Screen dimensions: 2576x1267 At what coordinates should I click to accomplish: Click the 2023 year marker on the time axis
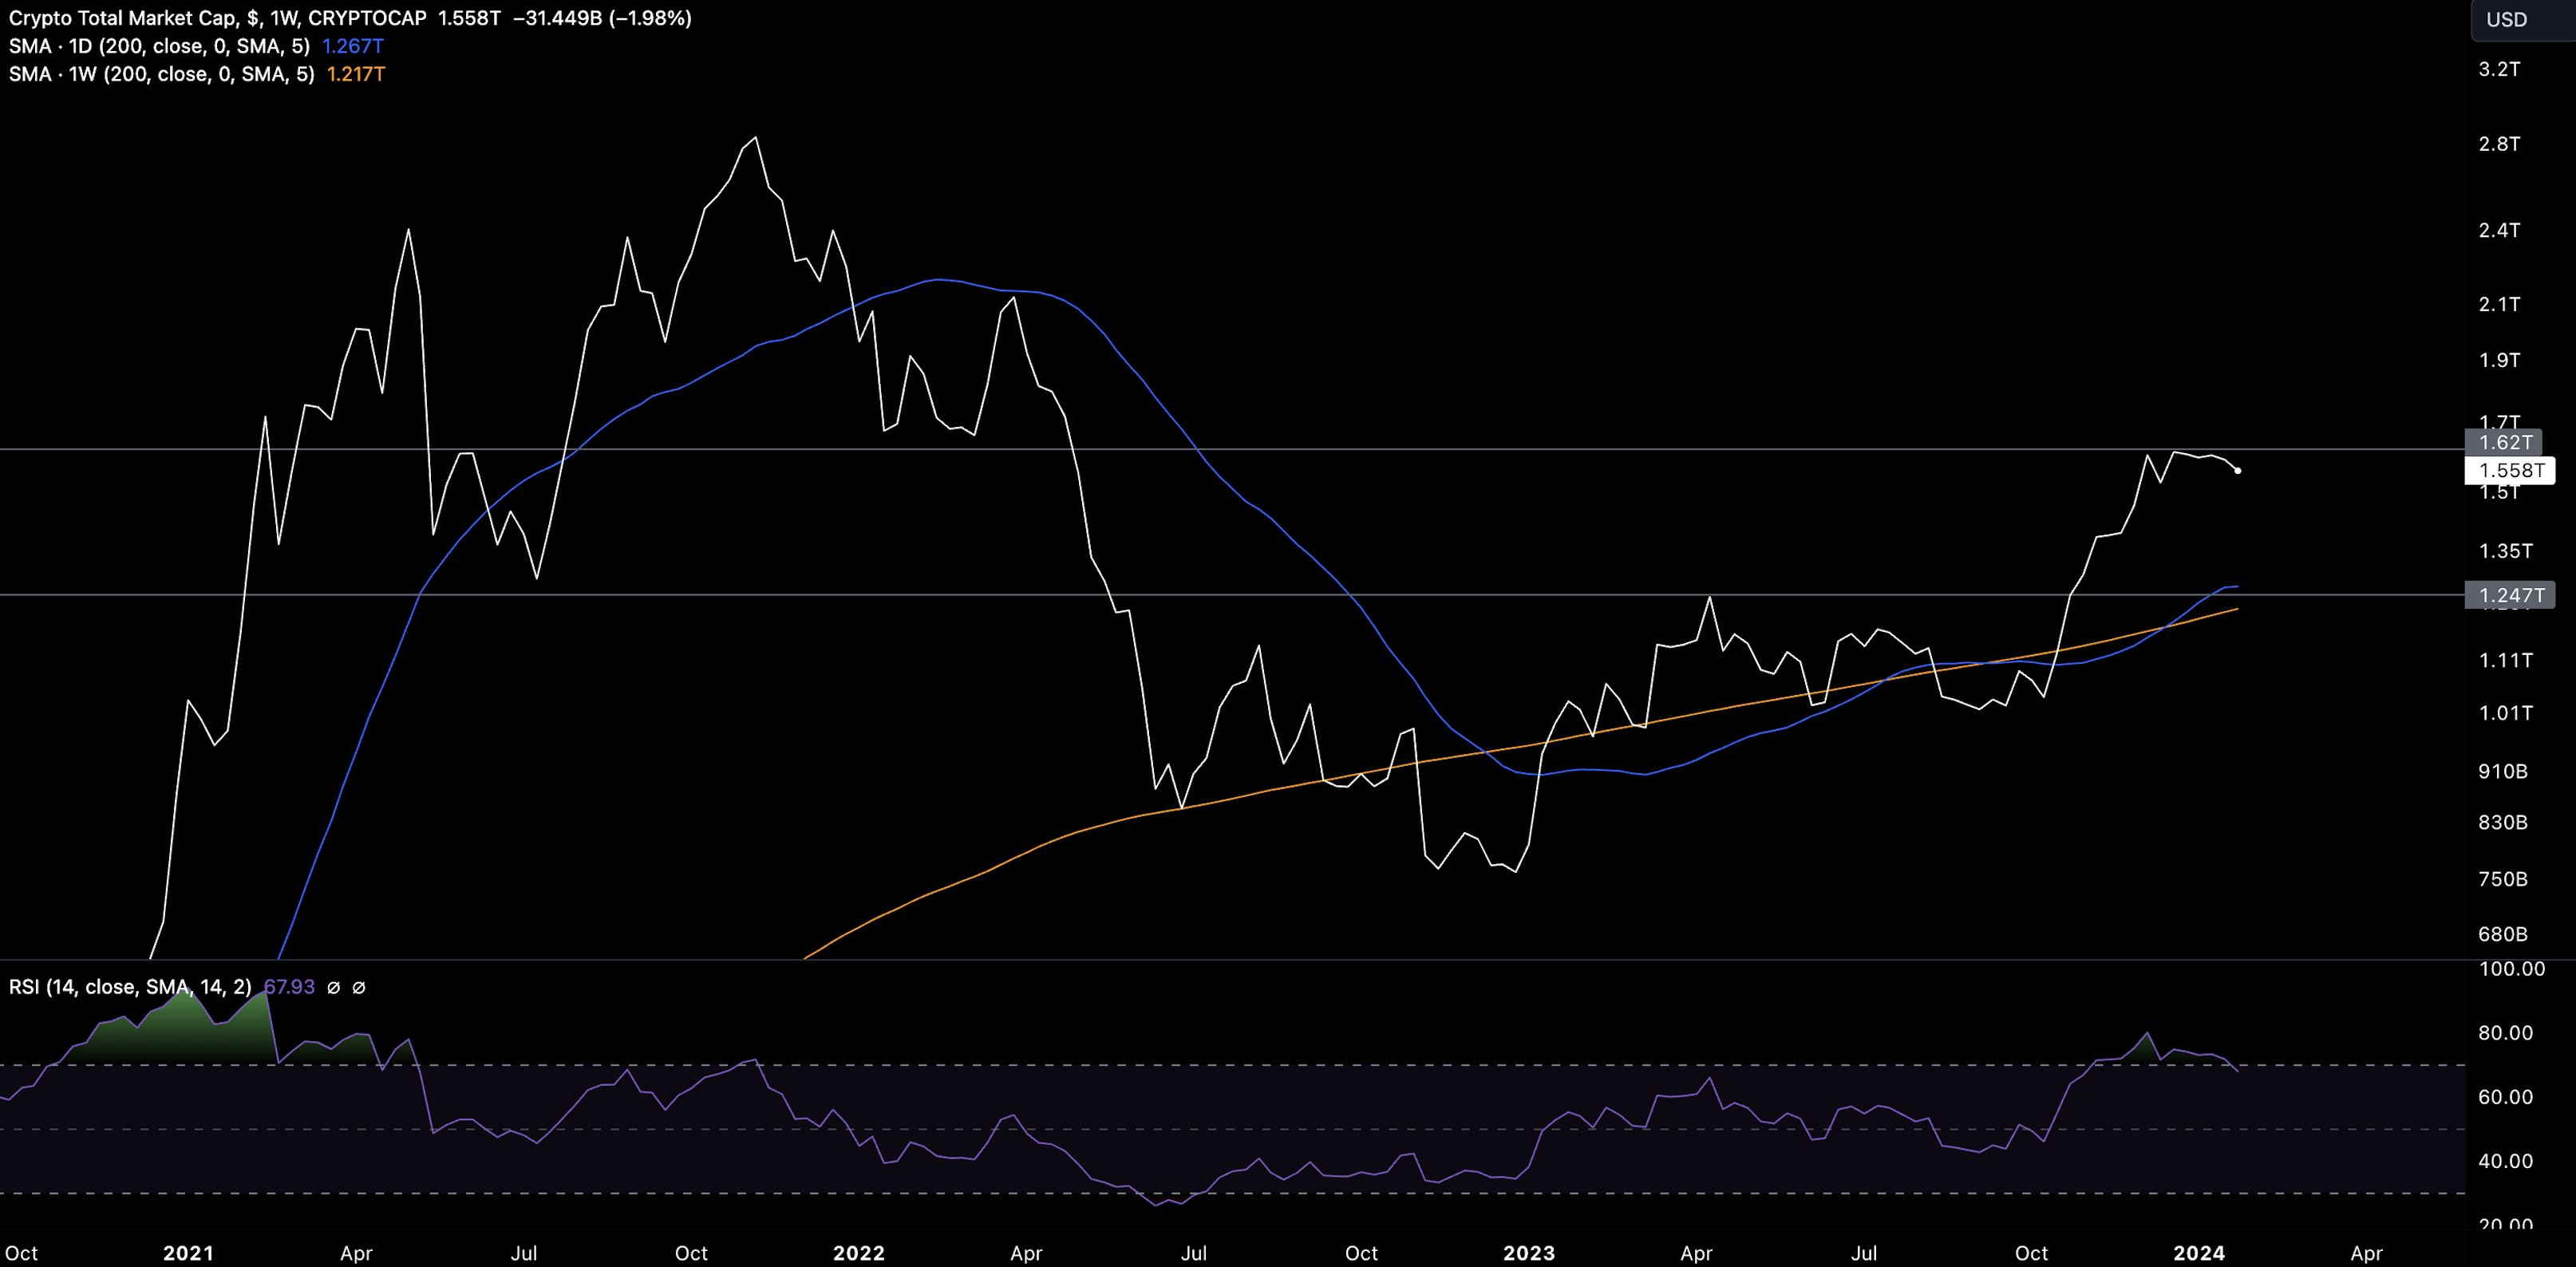coord(1528,1253)
